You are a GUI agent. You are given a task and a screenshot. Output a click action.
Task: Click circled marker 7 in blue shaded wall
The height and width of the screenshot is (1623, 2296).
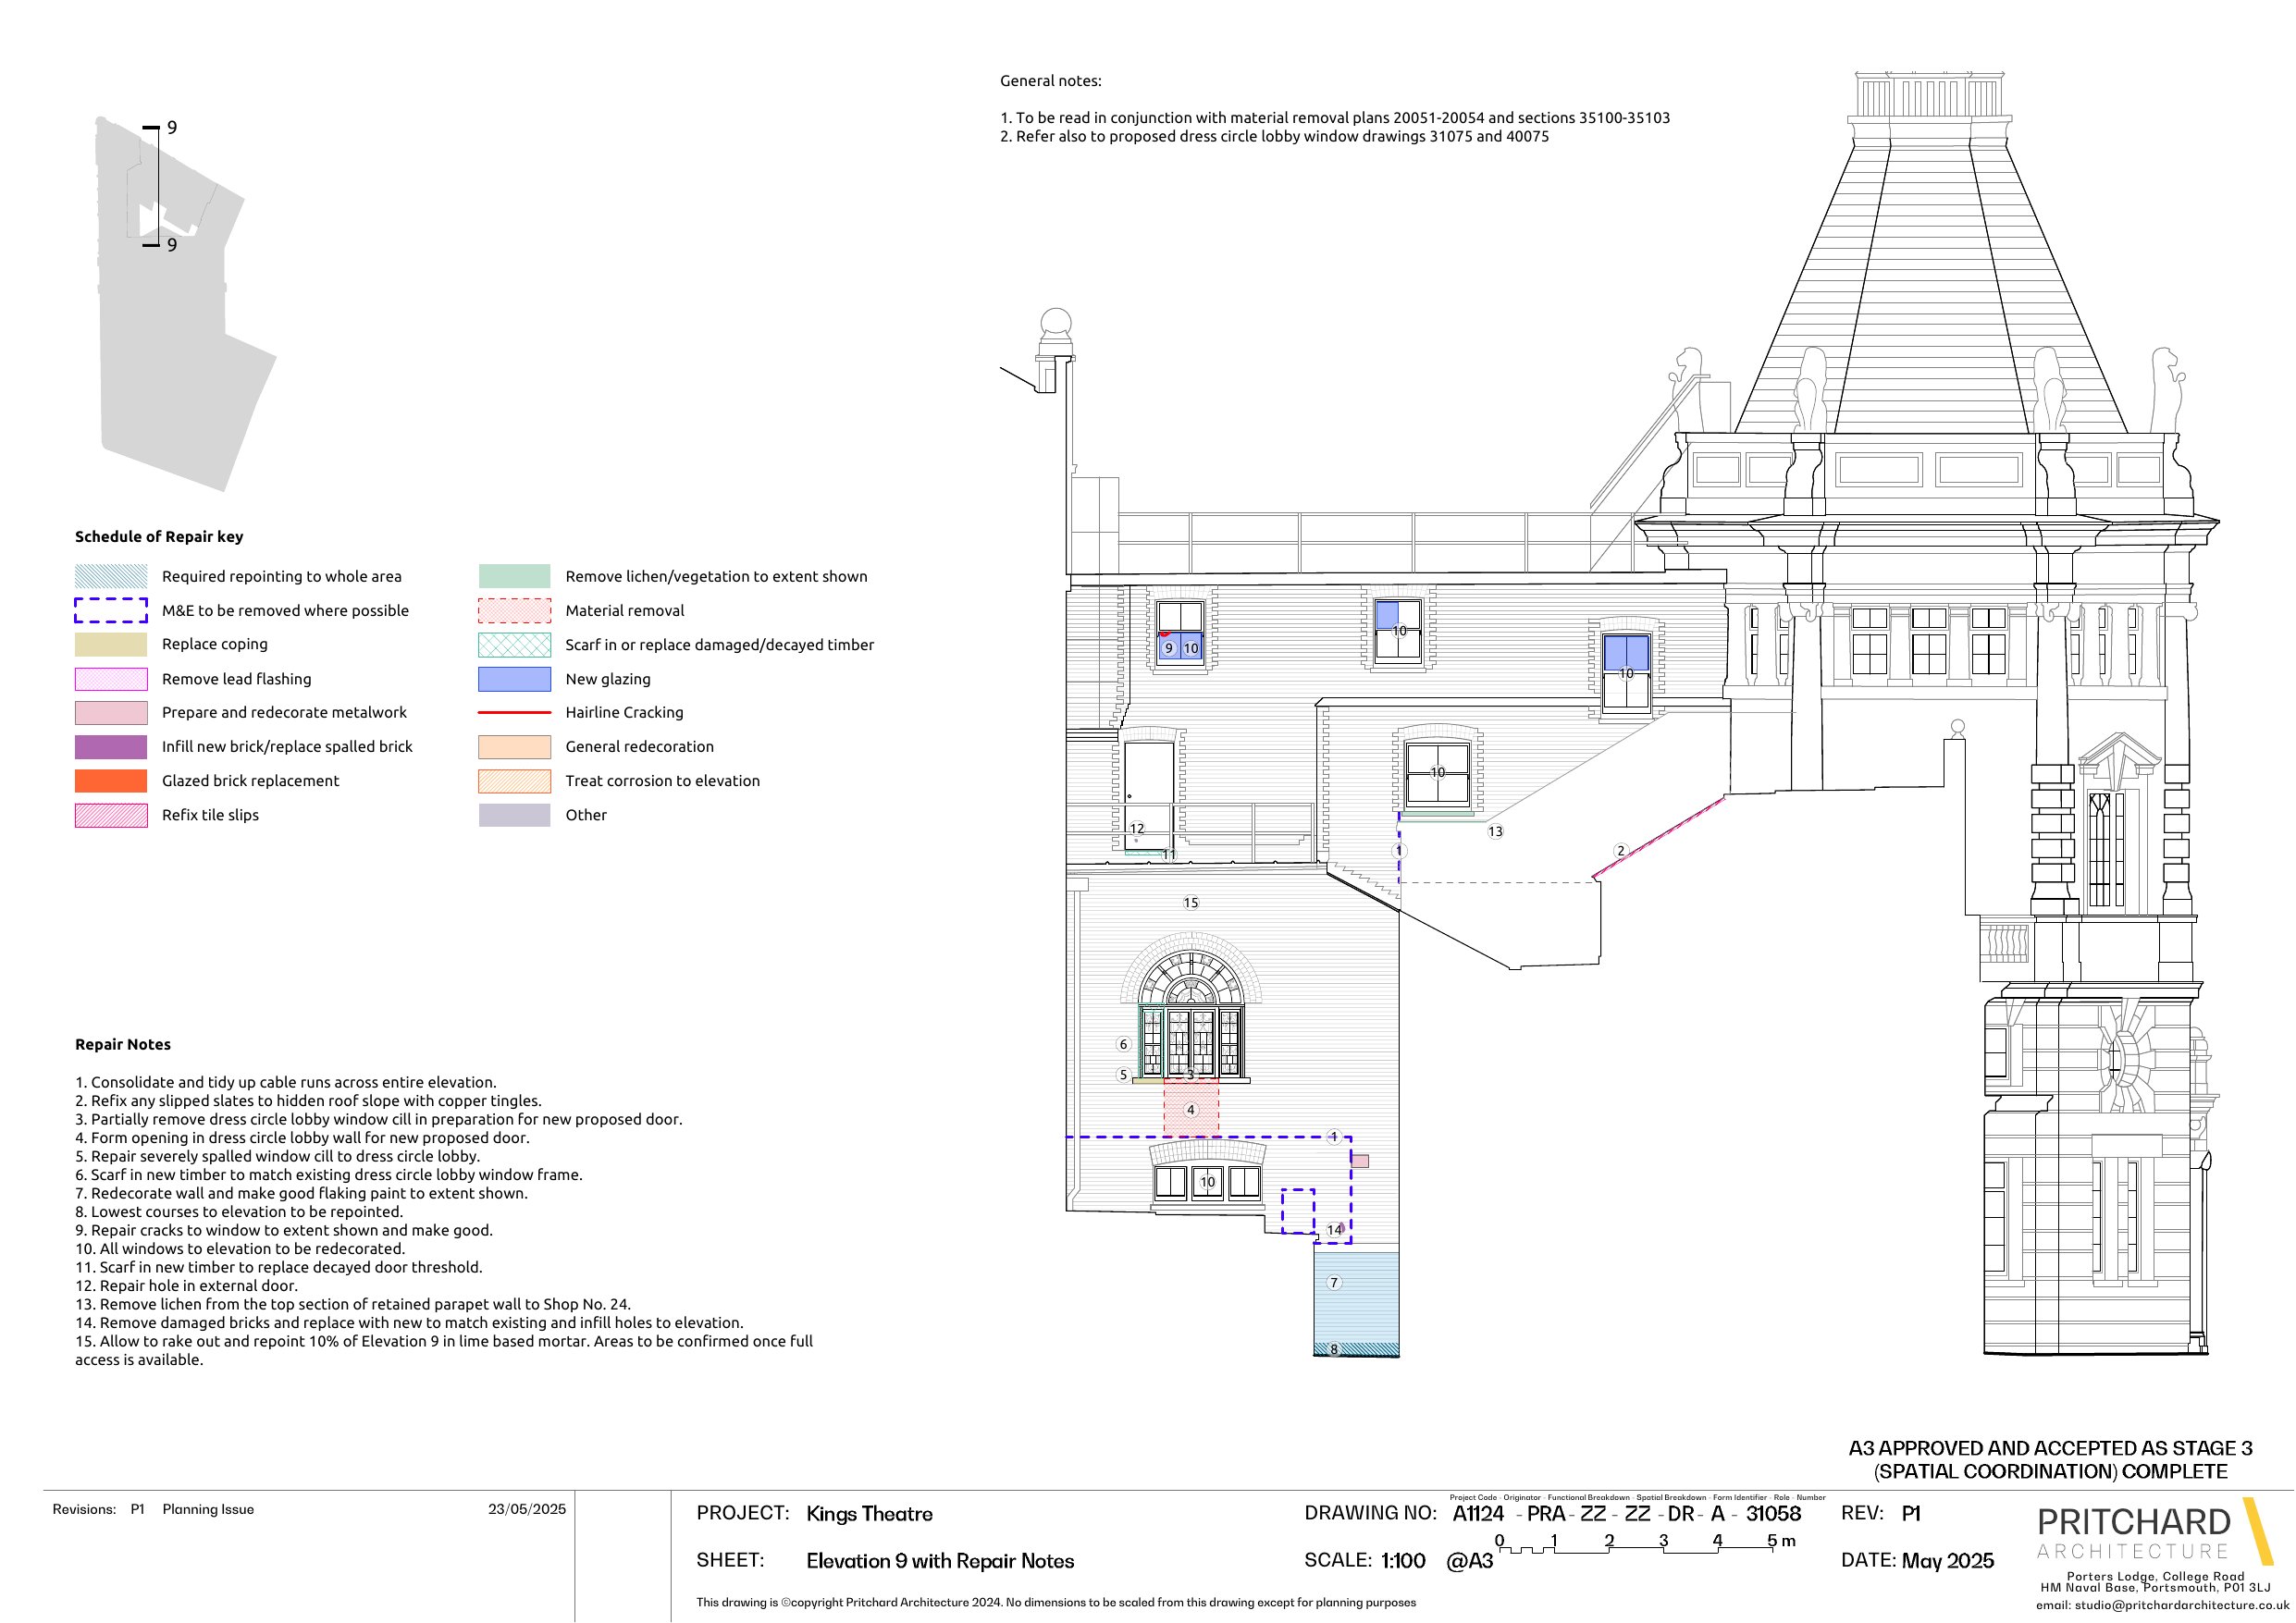pos(1334,1283)
